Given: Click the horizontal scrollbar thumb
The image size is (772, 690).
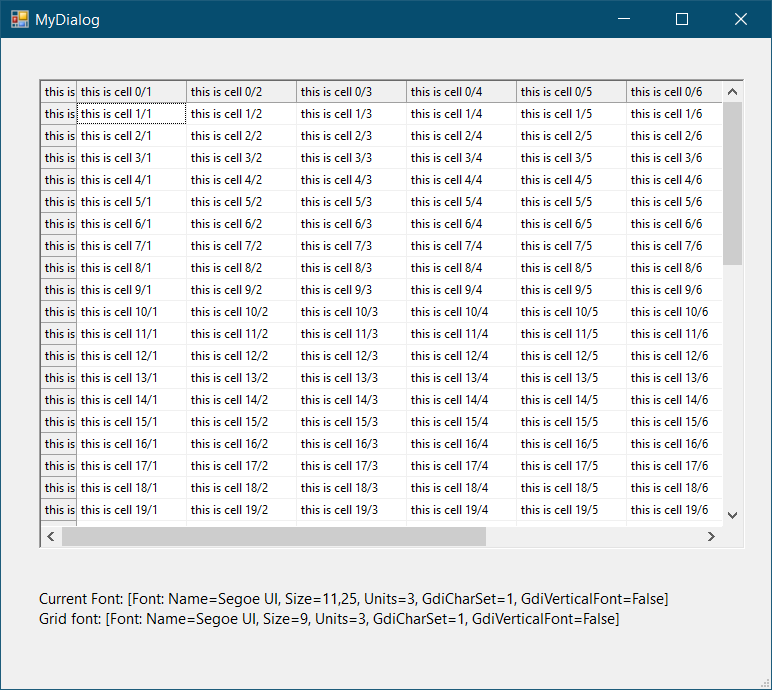Looking at the screenshot, I should [274, 536].
